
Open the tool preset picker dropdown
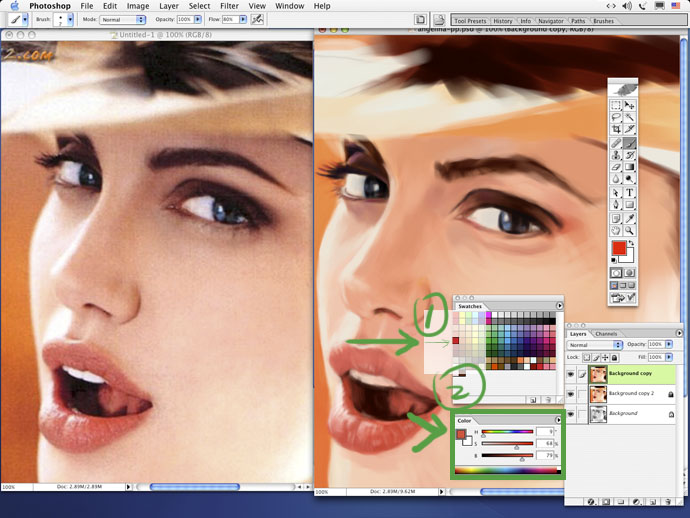tap(25, 19)
